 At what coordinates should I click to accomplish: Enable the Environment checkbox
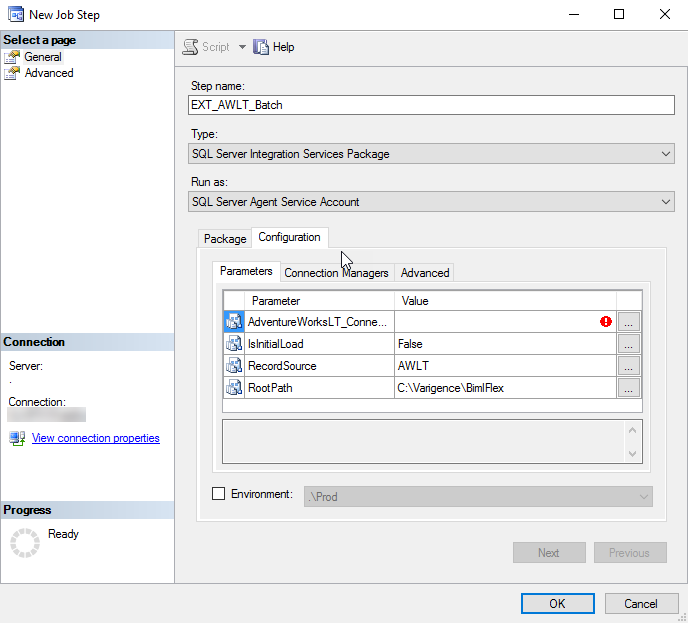tap(219, 494)
